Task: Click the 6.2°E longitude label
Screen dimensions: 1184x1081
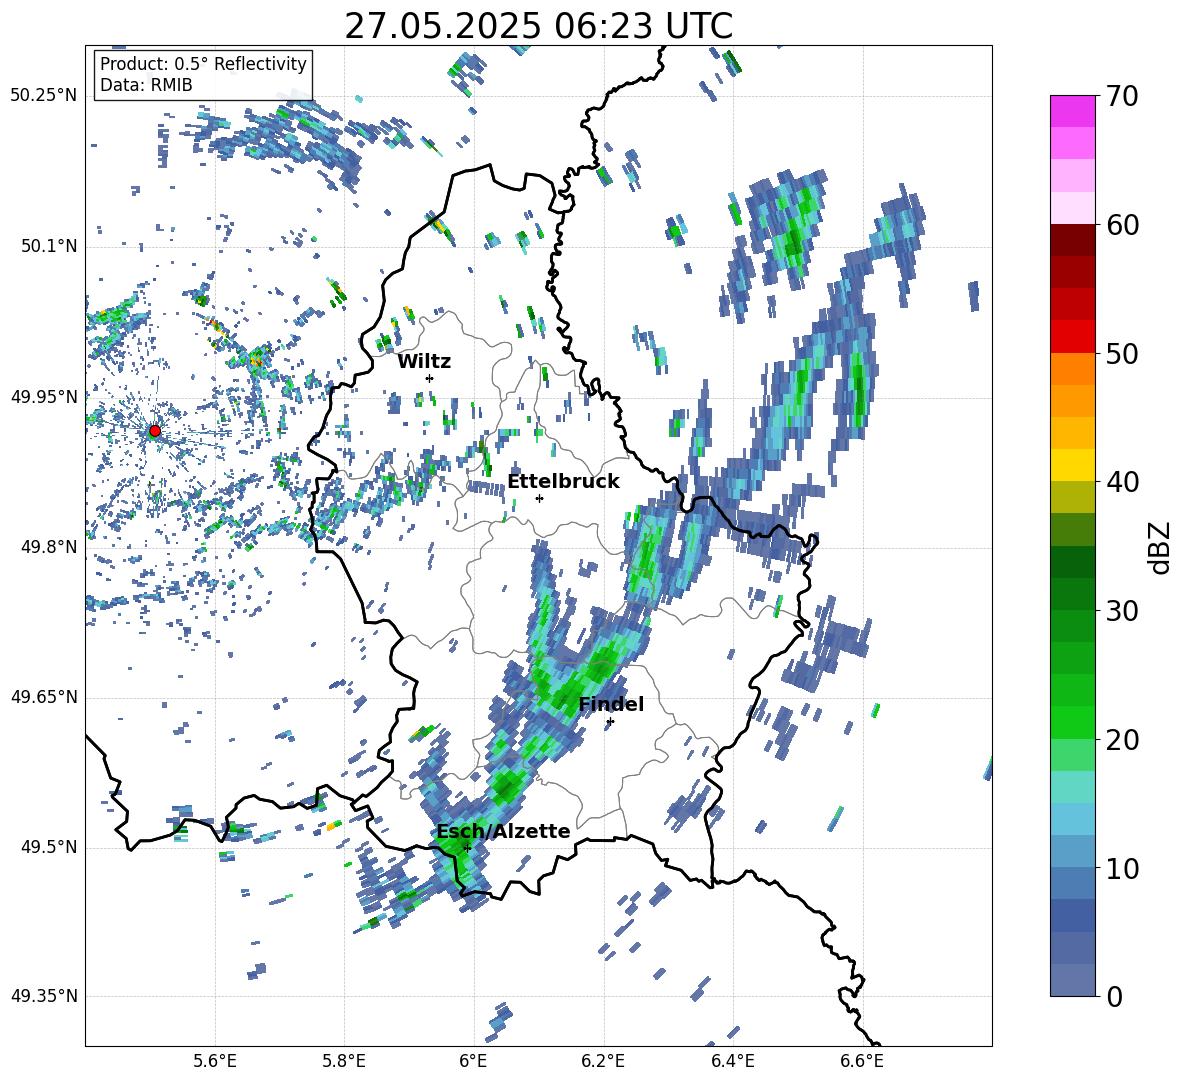Action: 603,1062
